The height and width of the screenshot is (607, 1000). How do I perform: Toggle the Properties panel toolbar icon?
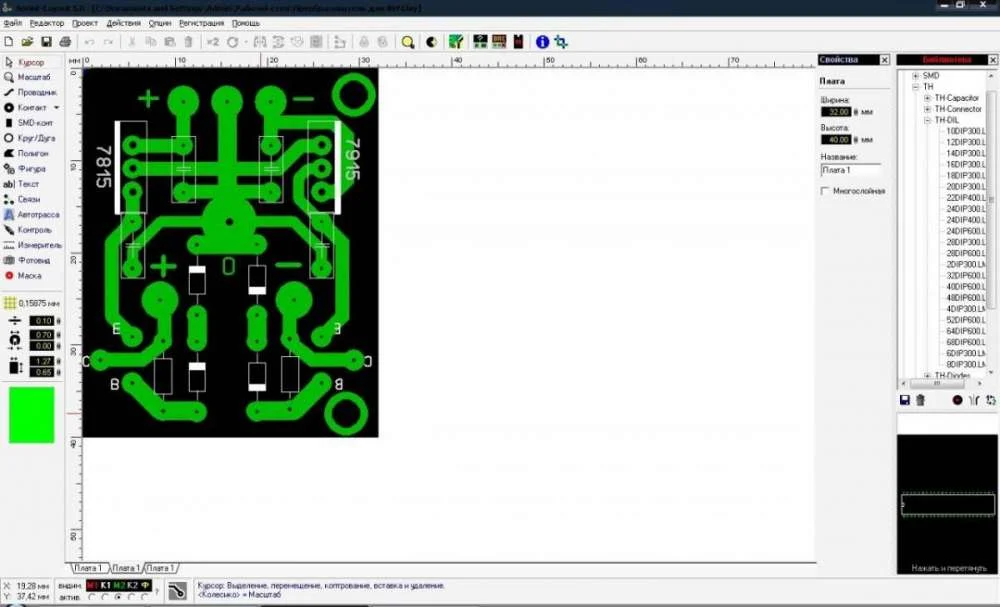click(480, 42)
